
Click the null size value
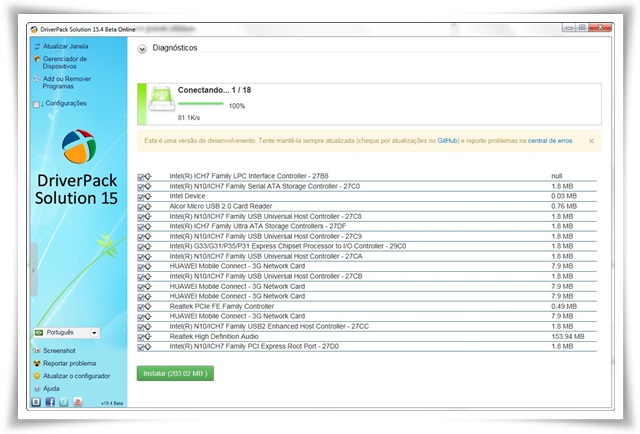click(556, 176)
